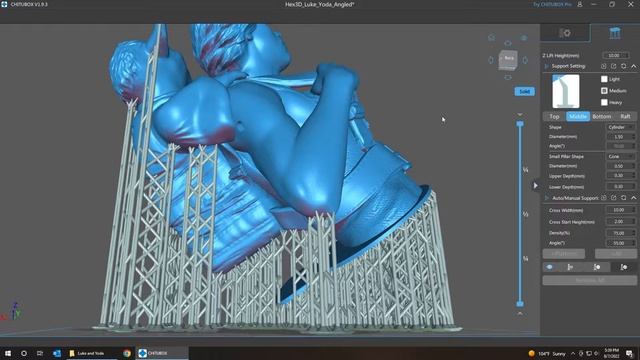
Task: Click the Cortana search circle icon
Action: (x=24, y=353)
